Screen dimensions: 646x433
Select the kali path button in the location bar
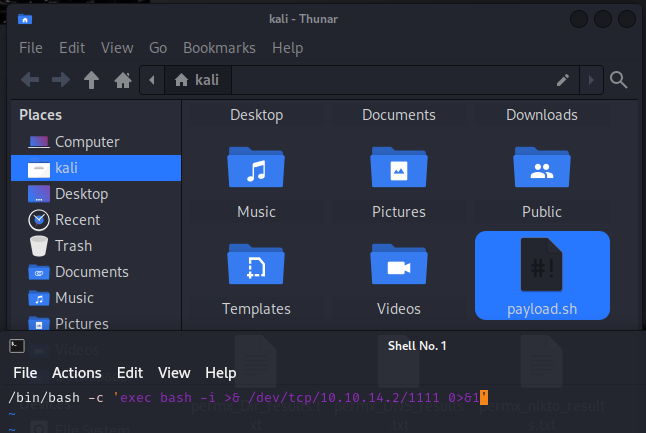click(197, 80)
